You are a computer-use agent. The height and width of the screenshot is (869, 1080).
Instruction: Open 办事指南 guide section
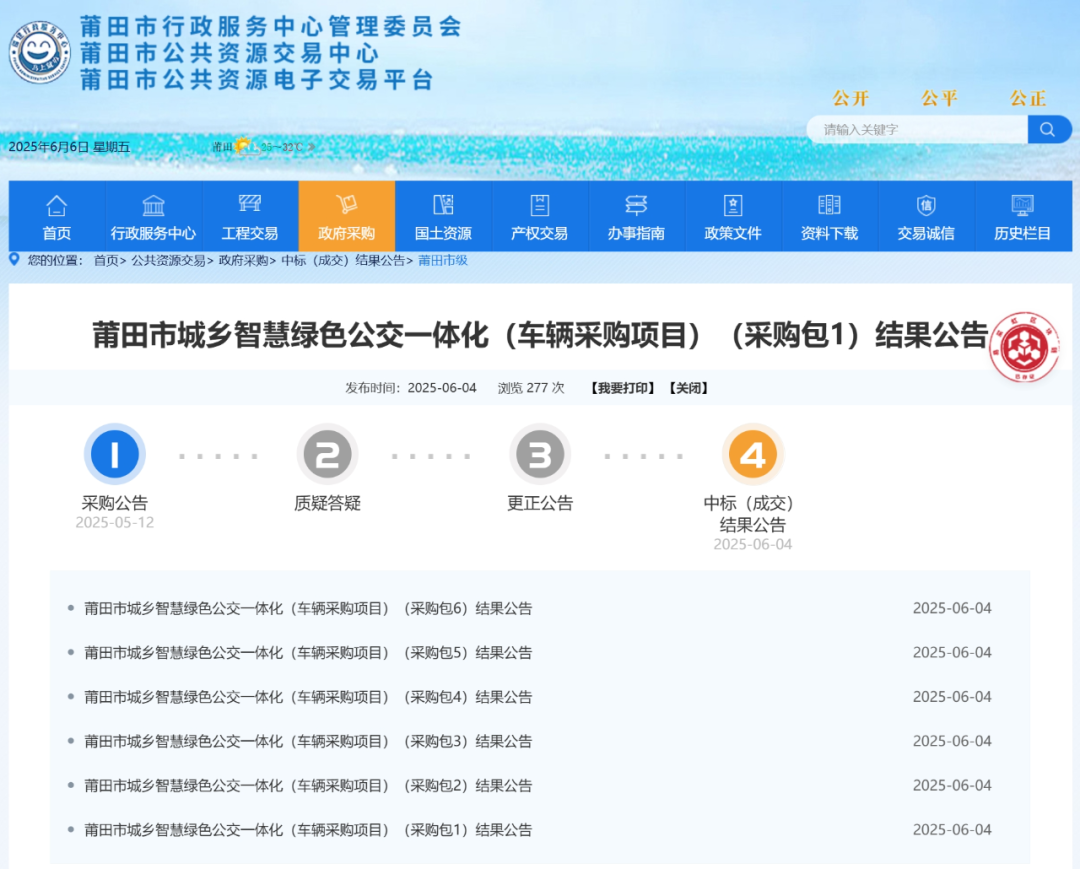[x=636, y=216]
